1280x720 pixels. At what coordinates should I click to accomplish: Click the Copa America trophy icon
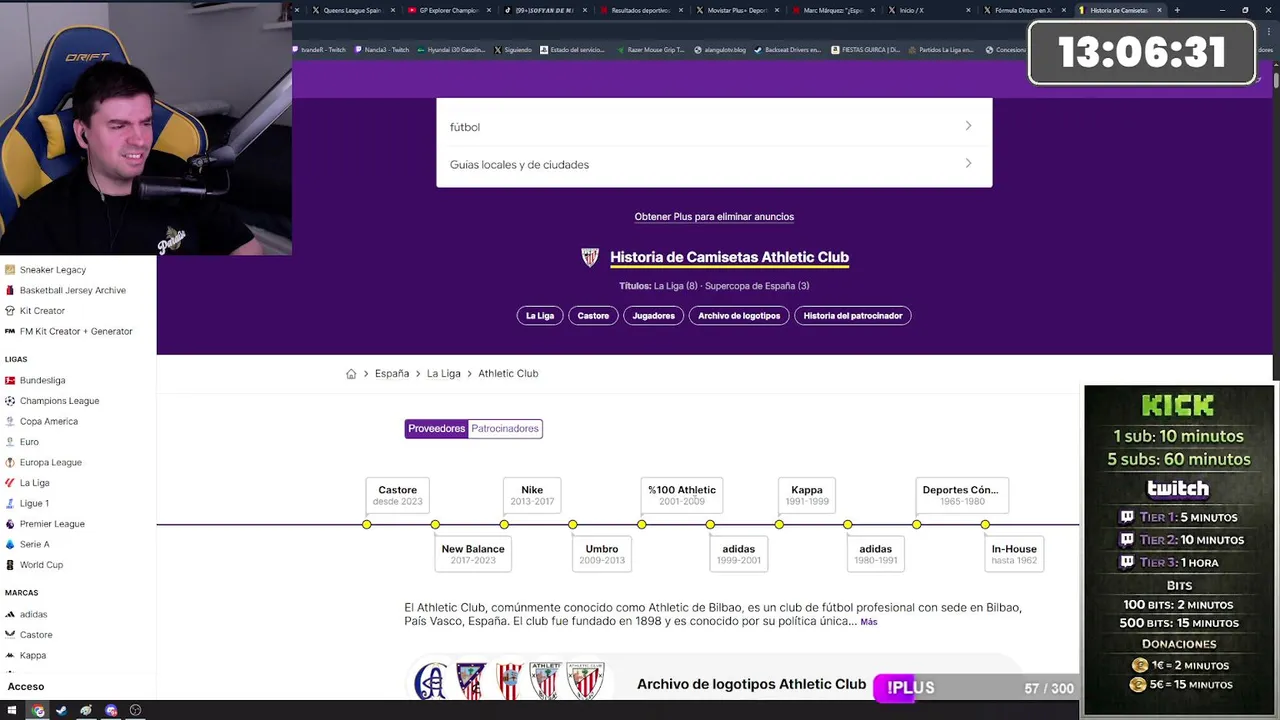click(10, 421)
